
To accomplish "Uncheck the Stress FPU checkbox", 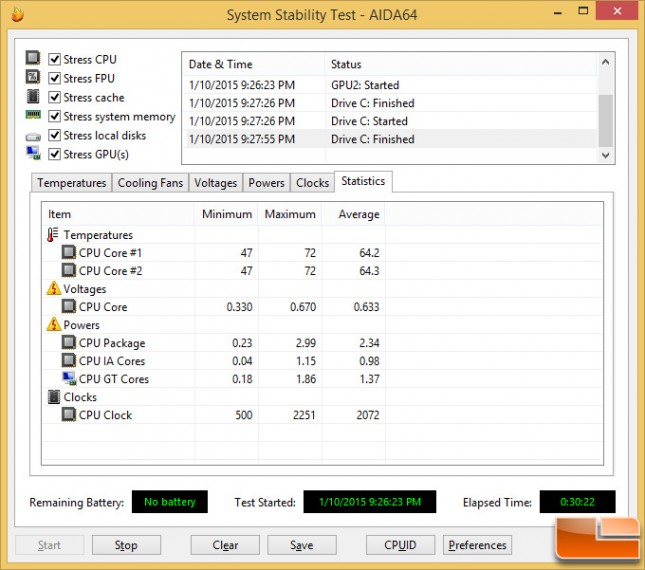I will [x=55, y=78].
